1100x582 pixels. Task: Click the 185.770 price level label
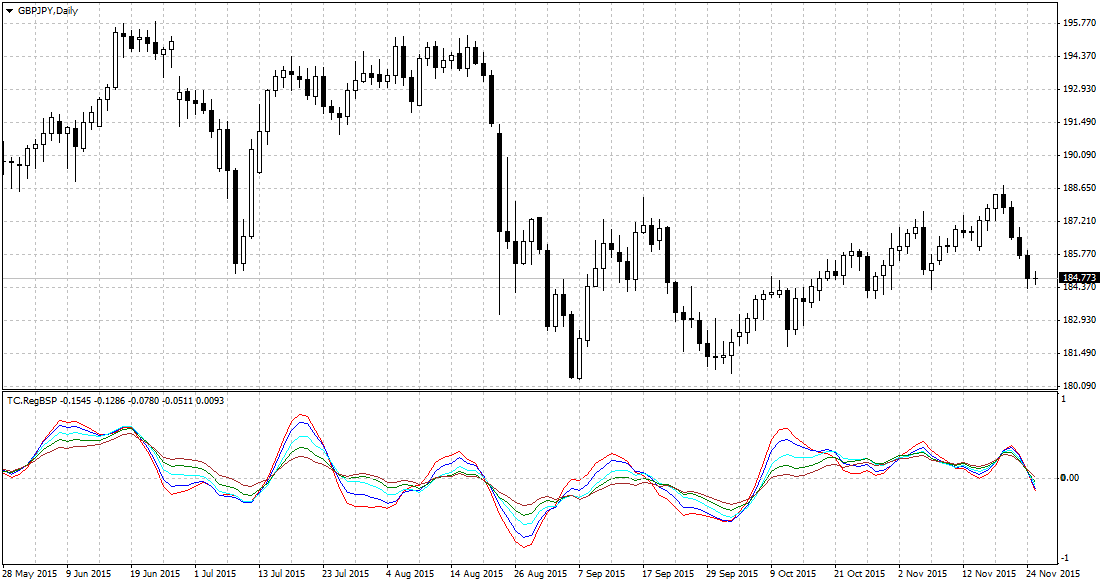click(1079, 254)
